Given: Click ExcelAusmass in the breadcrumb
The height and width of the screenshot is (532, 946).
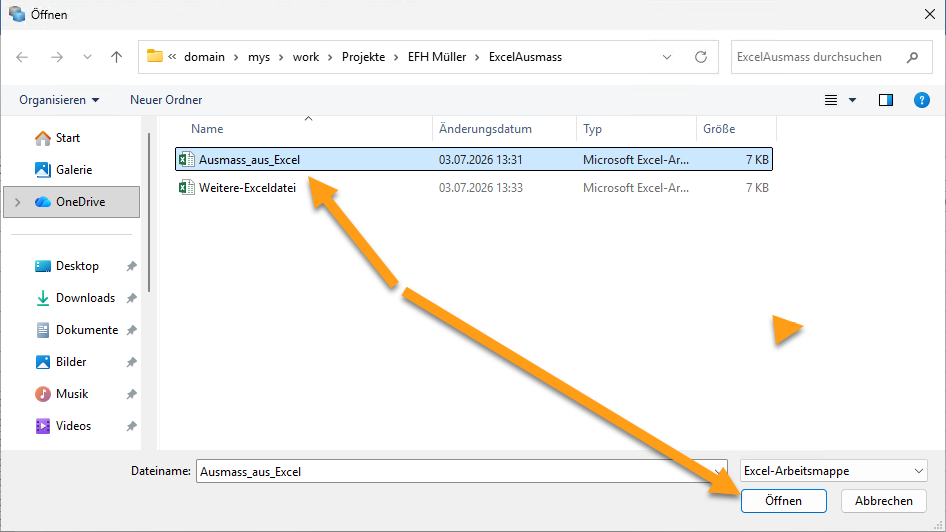Looking at the screenshot, I should (525, 57).
